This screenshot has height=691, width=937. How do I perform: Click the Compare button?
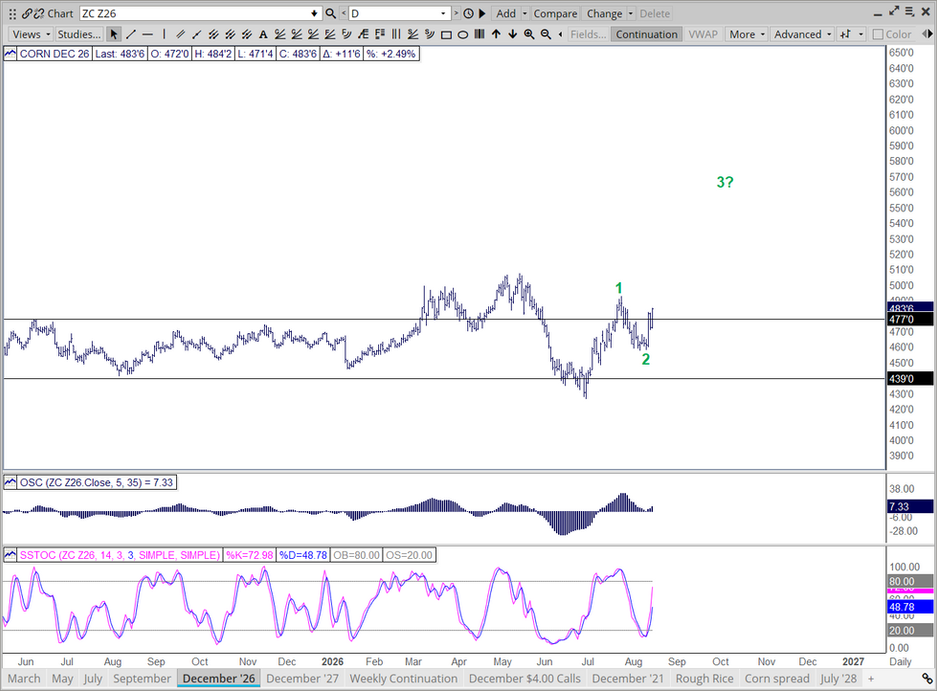[x=555, y=13]
